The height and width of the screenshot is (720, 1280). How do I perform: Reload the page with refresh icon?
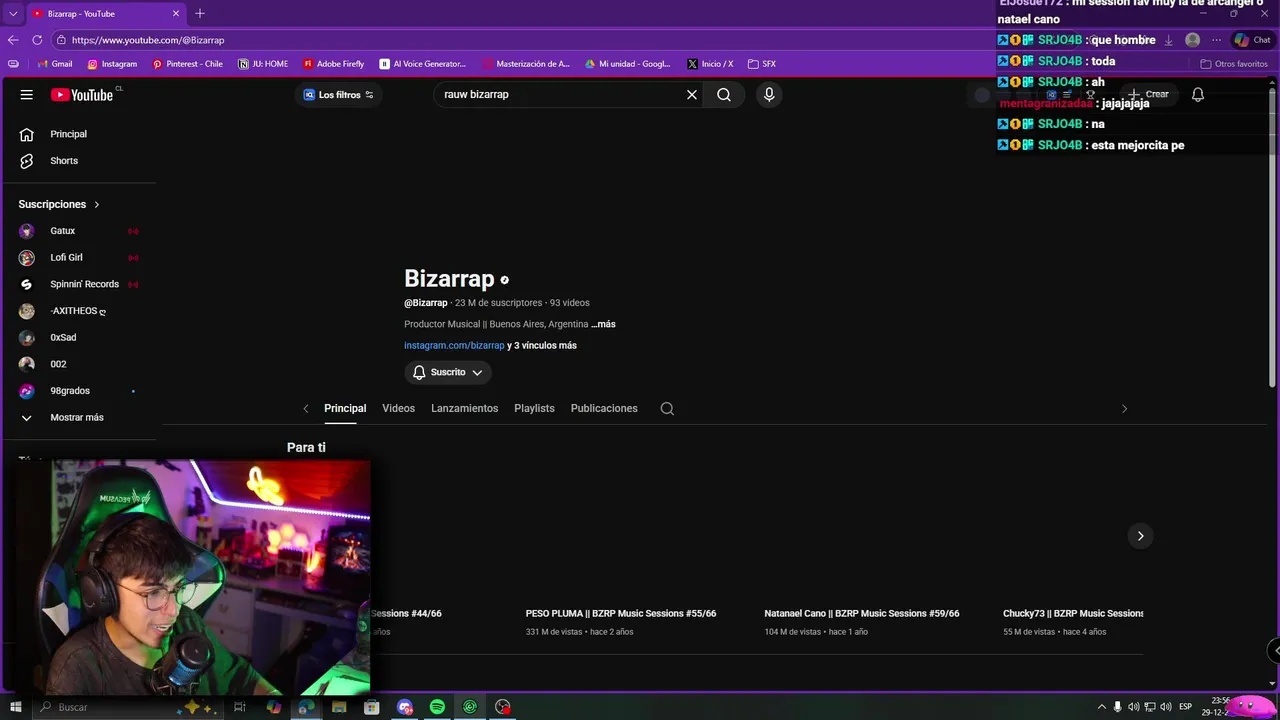[37, 40]
